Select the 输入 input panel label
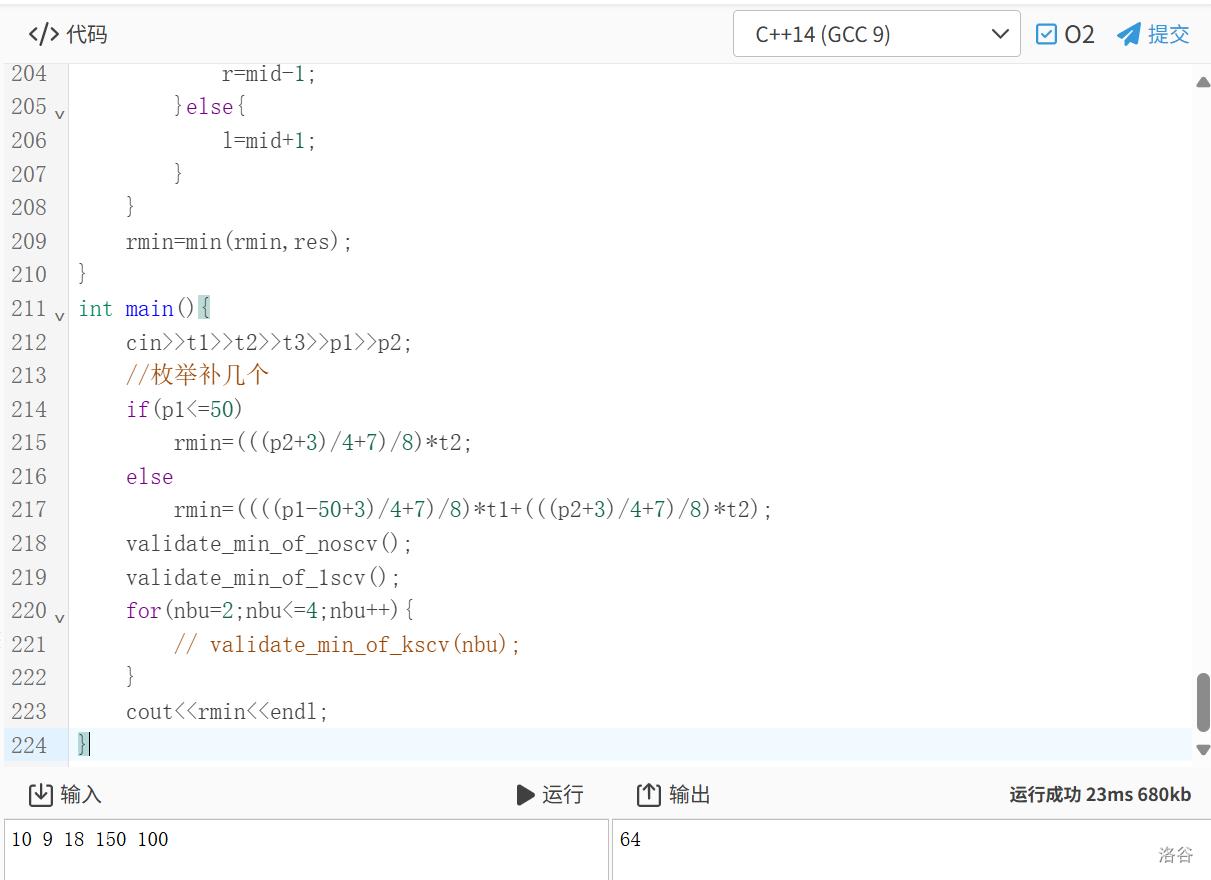 [x=81, y=795]
